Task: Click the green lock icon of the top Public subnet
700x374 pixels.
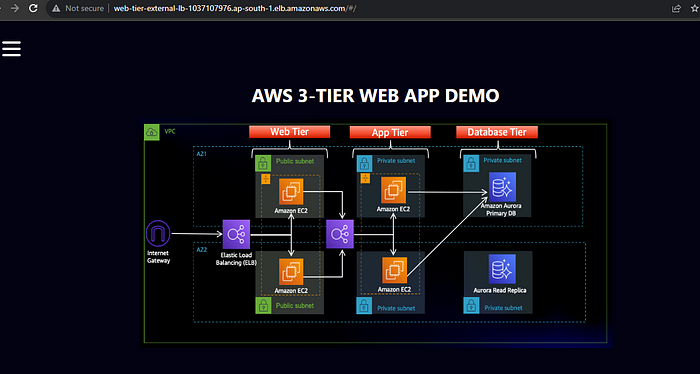Action: [x=263, y=163]
